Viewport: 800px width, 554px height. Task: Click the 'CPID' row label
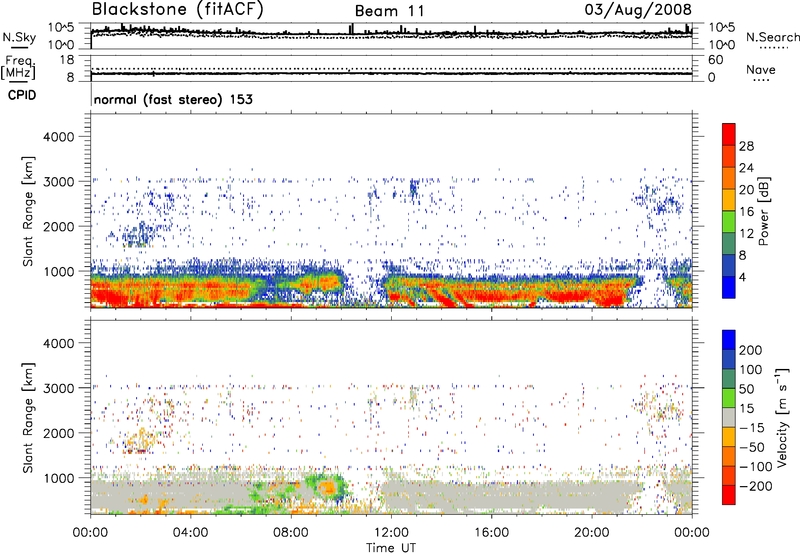pos(22,95)
